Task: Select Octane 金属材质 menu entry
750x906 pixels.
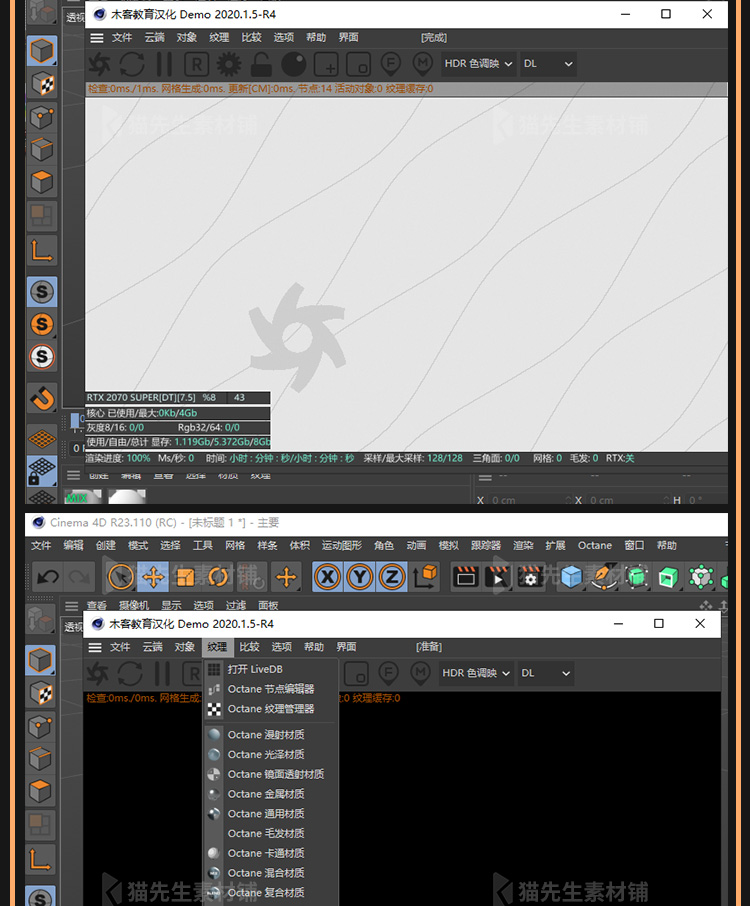Action: (265, 794)
